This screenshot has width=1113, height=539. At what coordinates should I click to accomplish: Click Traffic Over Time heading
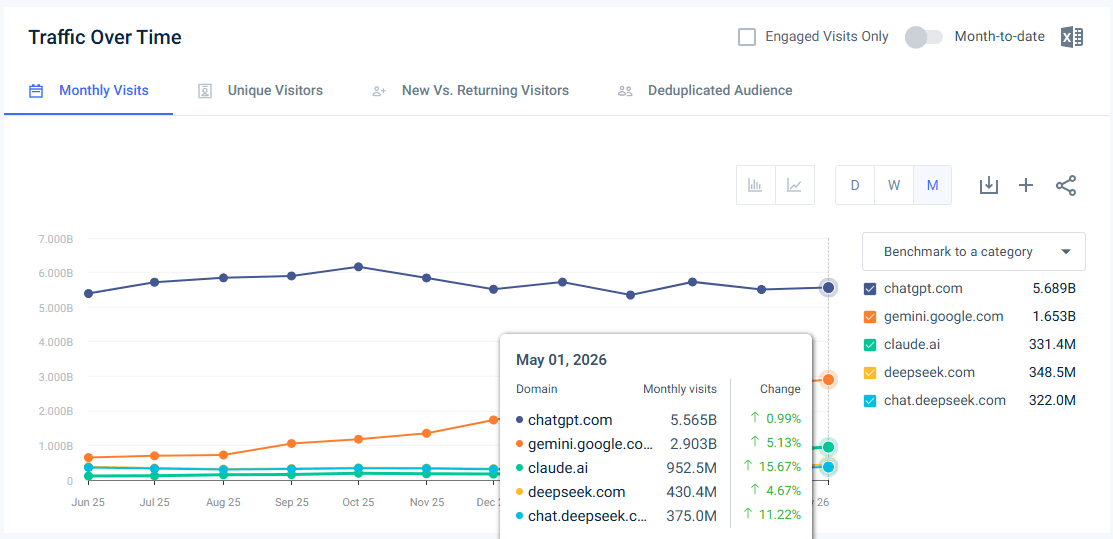coord(105,38)
